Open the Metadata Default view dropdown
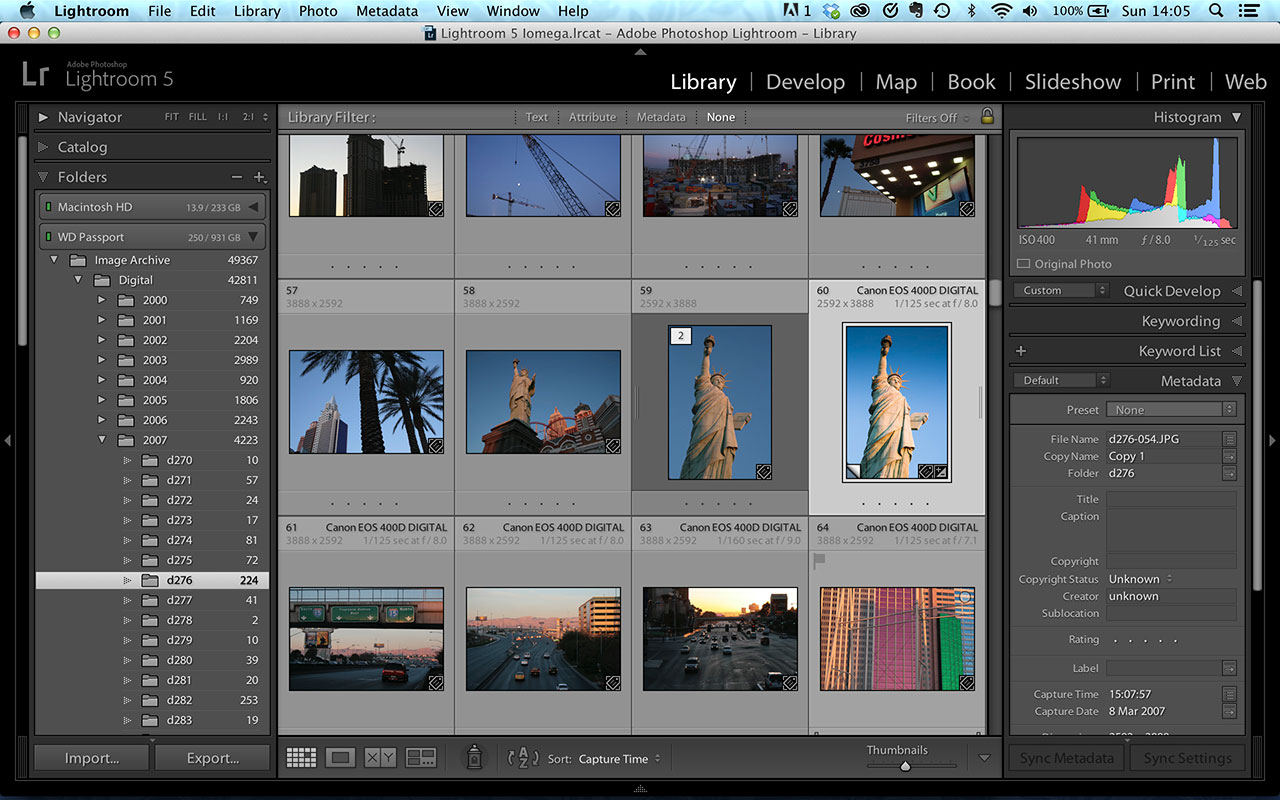1280x800 pixels. tap(1060, 380)
